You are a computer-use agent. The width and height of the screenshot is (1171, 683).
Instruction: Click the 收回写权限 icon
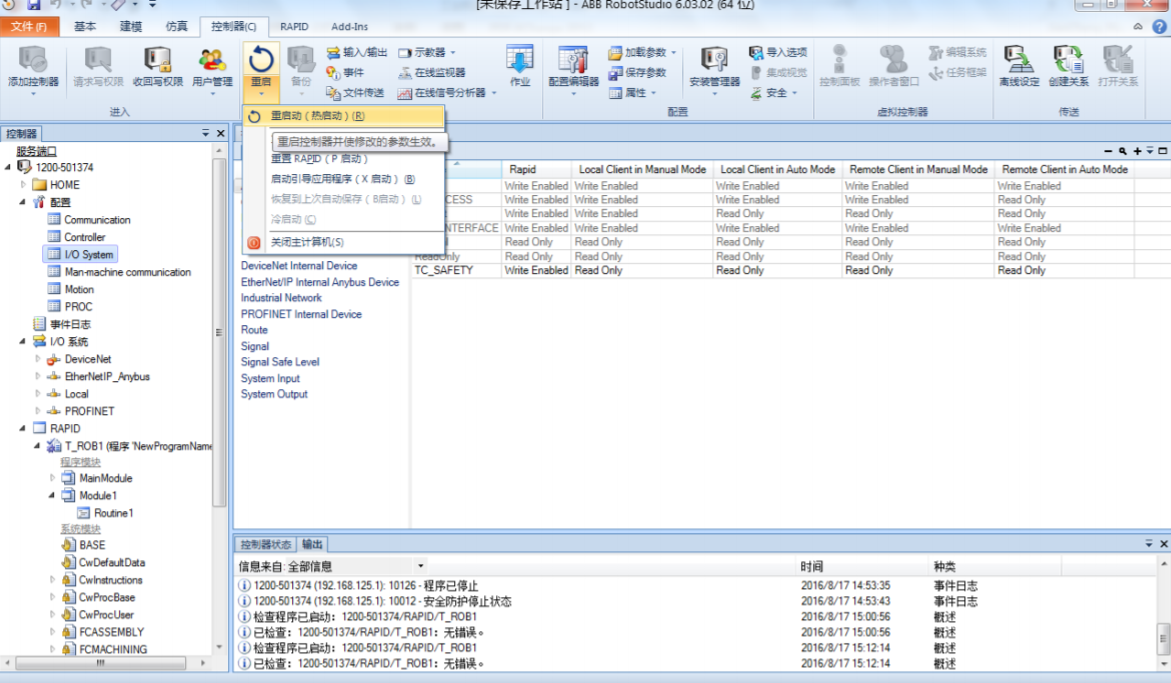pyautogui.click(x=158, y=67)
